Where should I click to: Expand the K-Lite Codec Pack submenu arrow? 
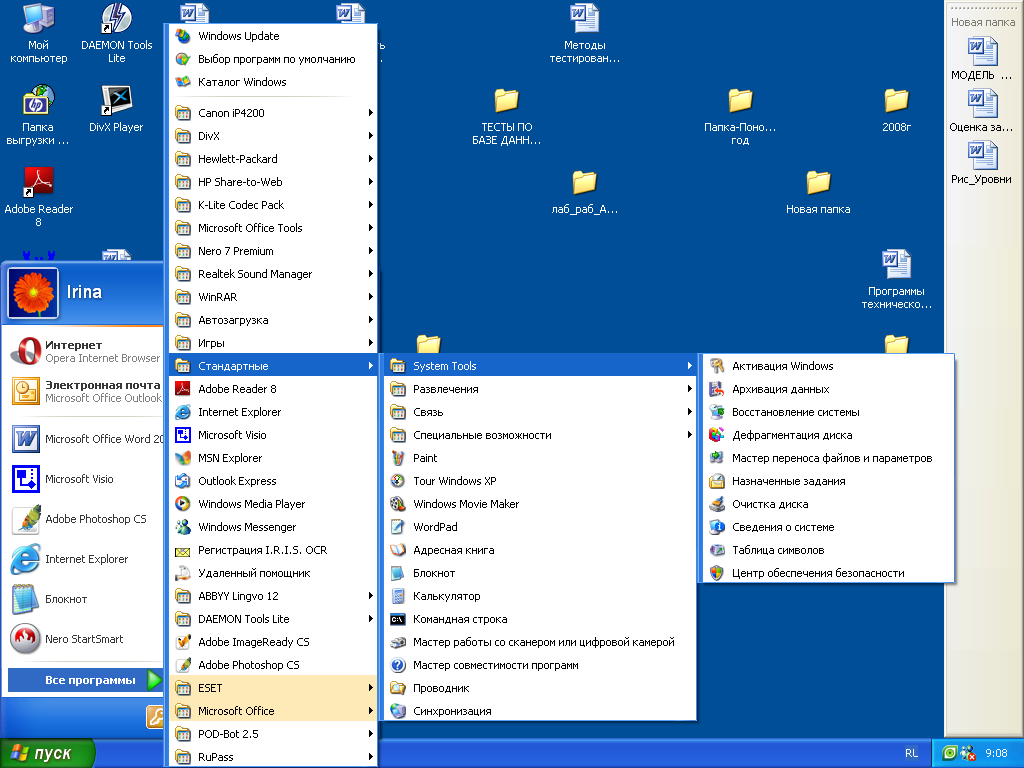[x=370, y=205]
